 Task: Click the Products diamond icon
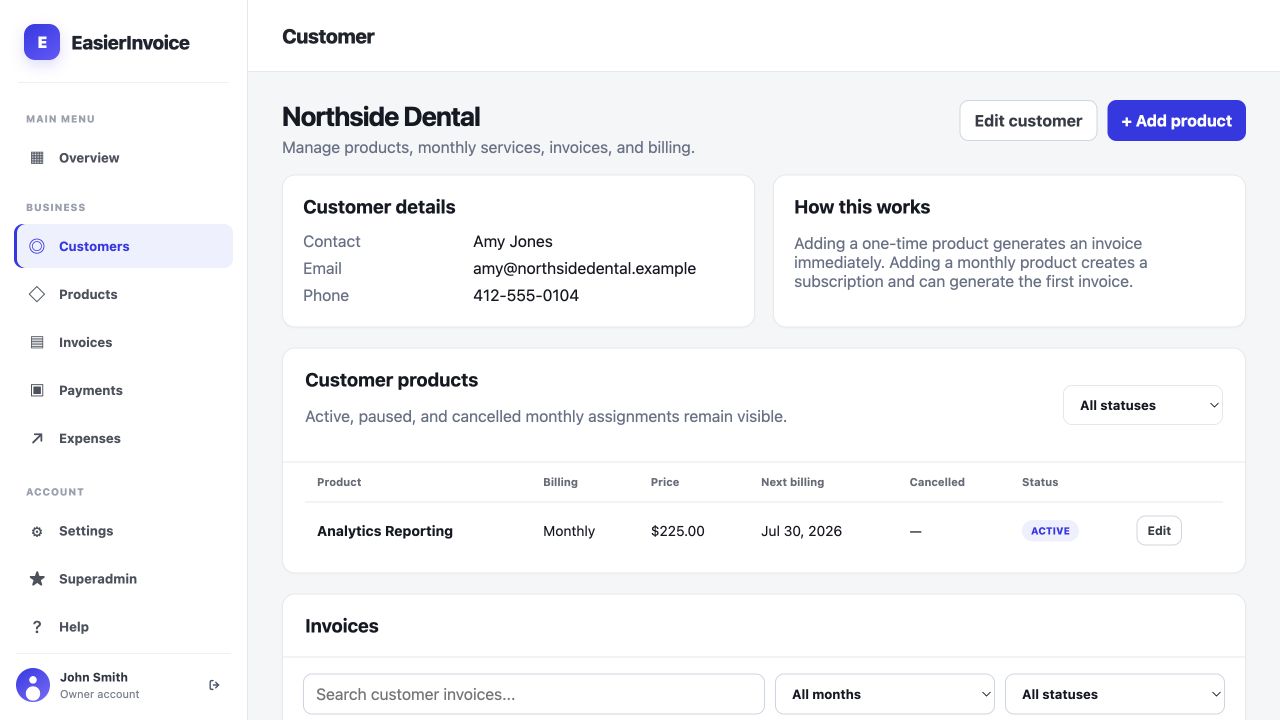[37, 294]
